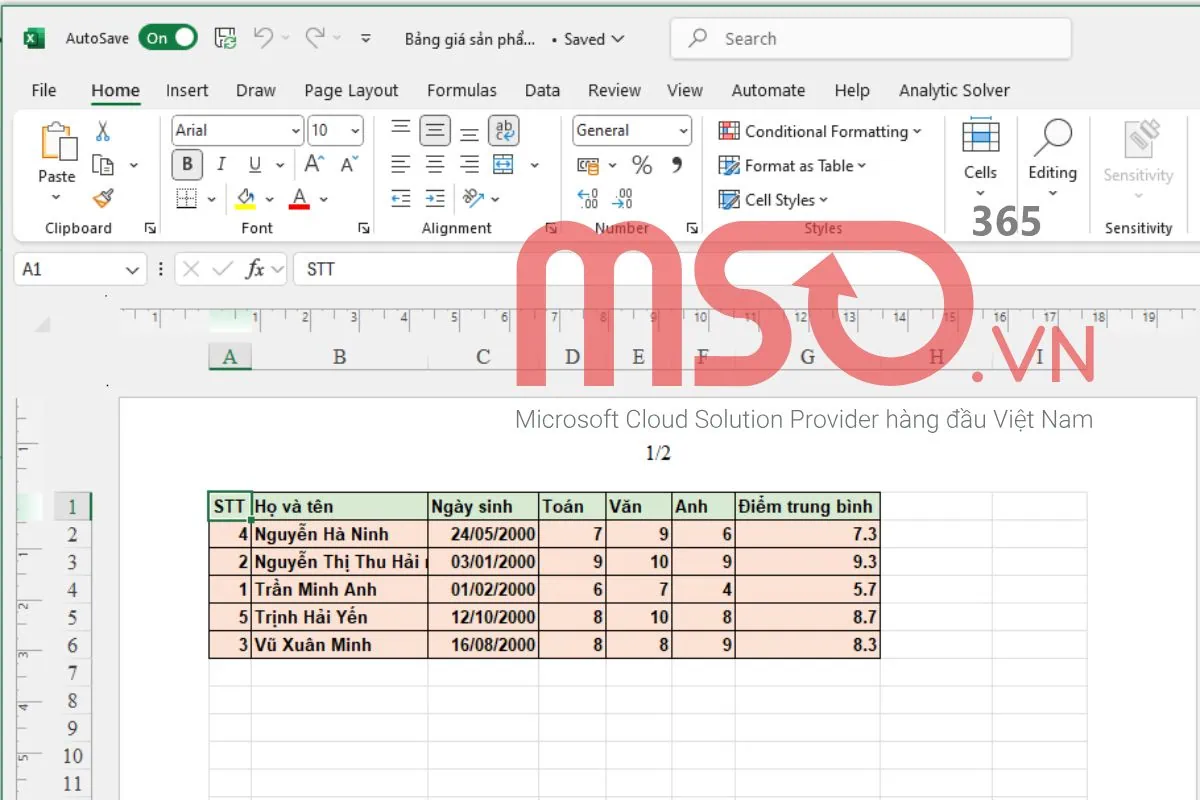This screenshot has width=1200, height=800.
Task: Click the Increase Font Size icon
Action: point(314,165)
